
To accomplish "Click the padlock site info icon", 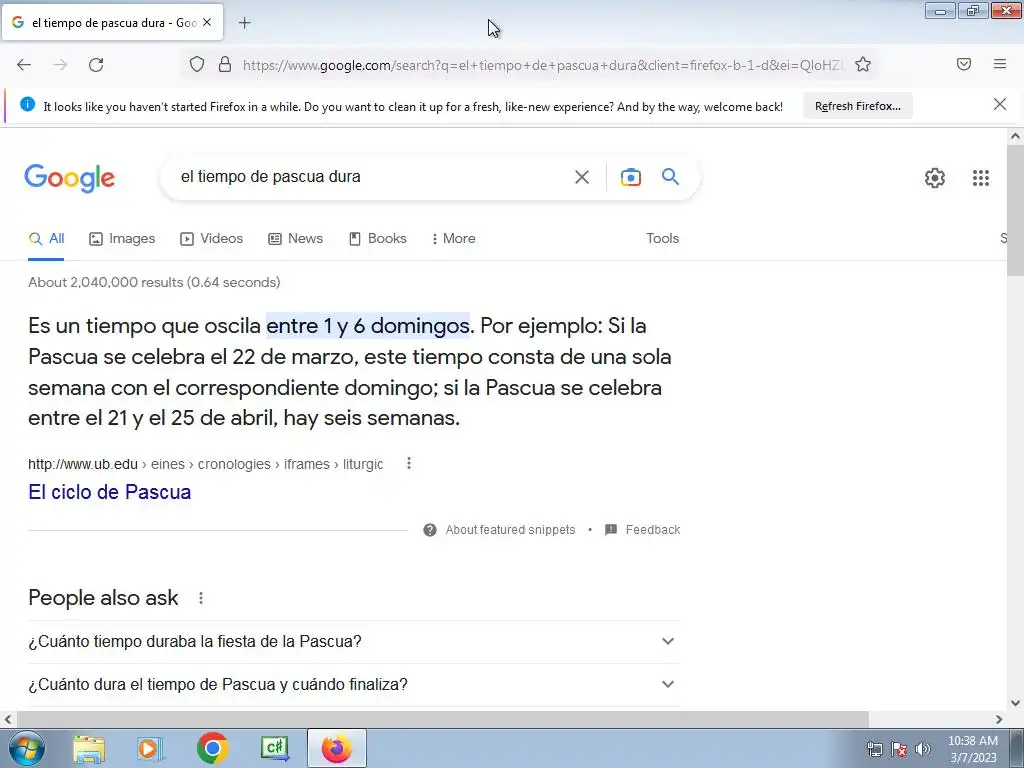I will [x=225, y=64].
